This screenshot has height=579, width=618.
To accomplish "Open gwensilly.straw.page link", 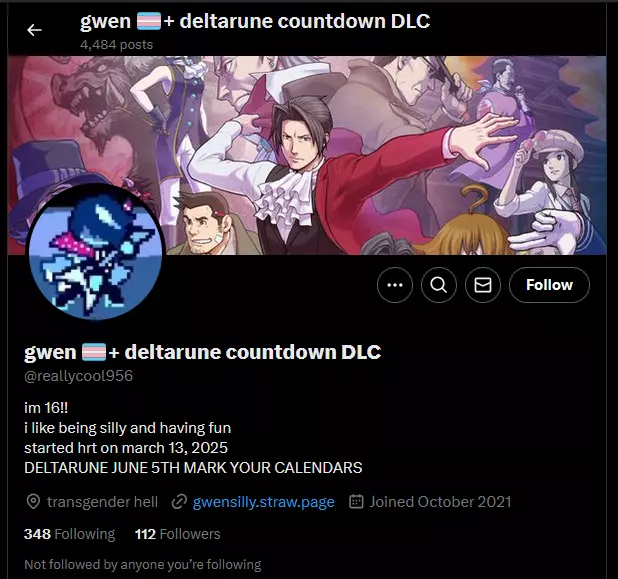I will [x=264, y=502].
